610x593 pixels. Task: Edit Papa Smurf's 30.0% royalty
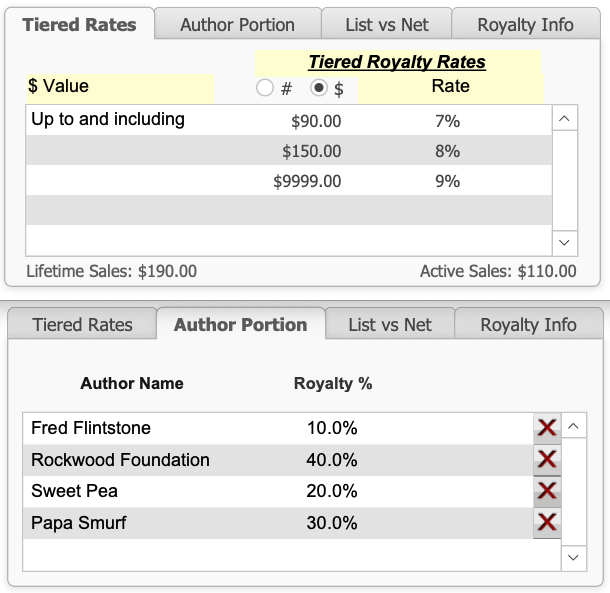point(332,523)
